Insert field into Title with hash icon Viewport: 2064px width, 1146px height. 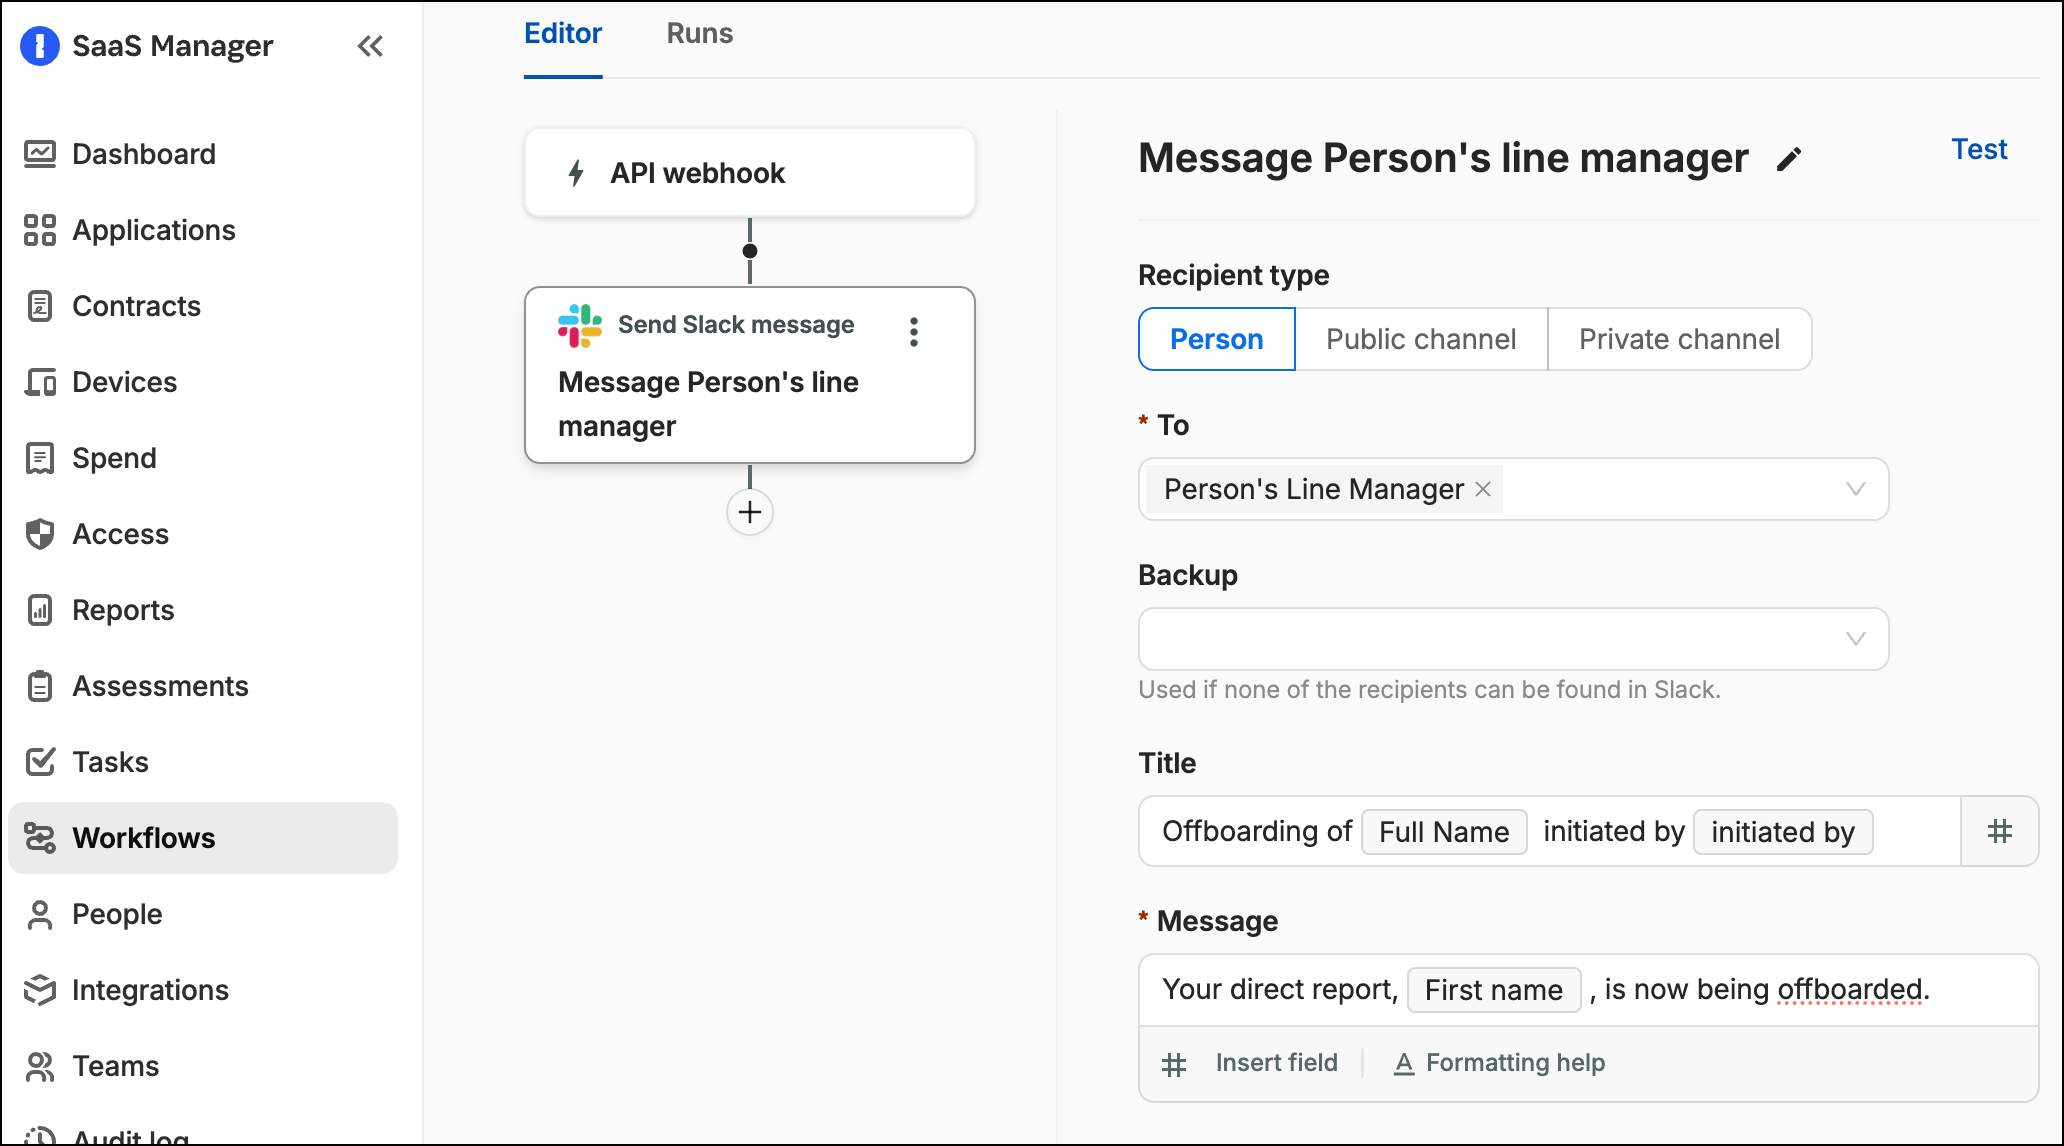click(x=2000, y=831)
